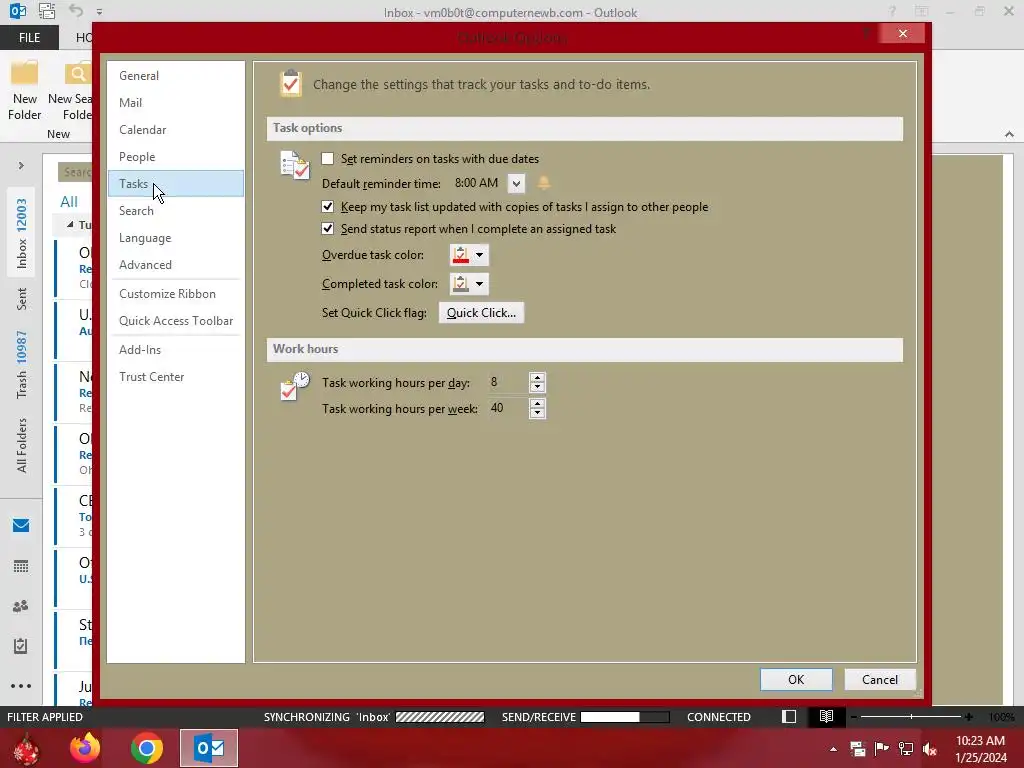Click zoom out minus on status bar
This screenshot has height=768, width=1024.
[x=854, y=717]
